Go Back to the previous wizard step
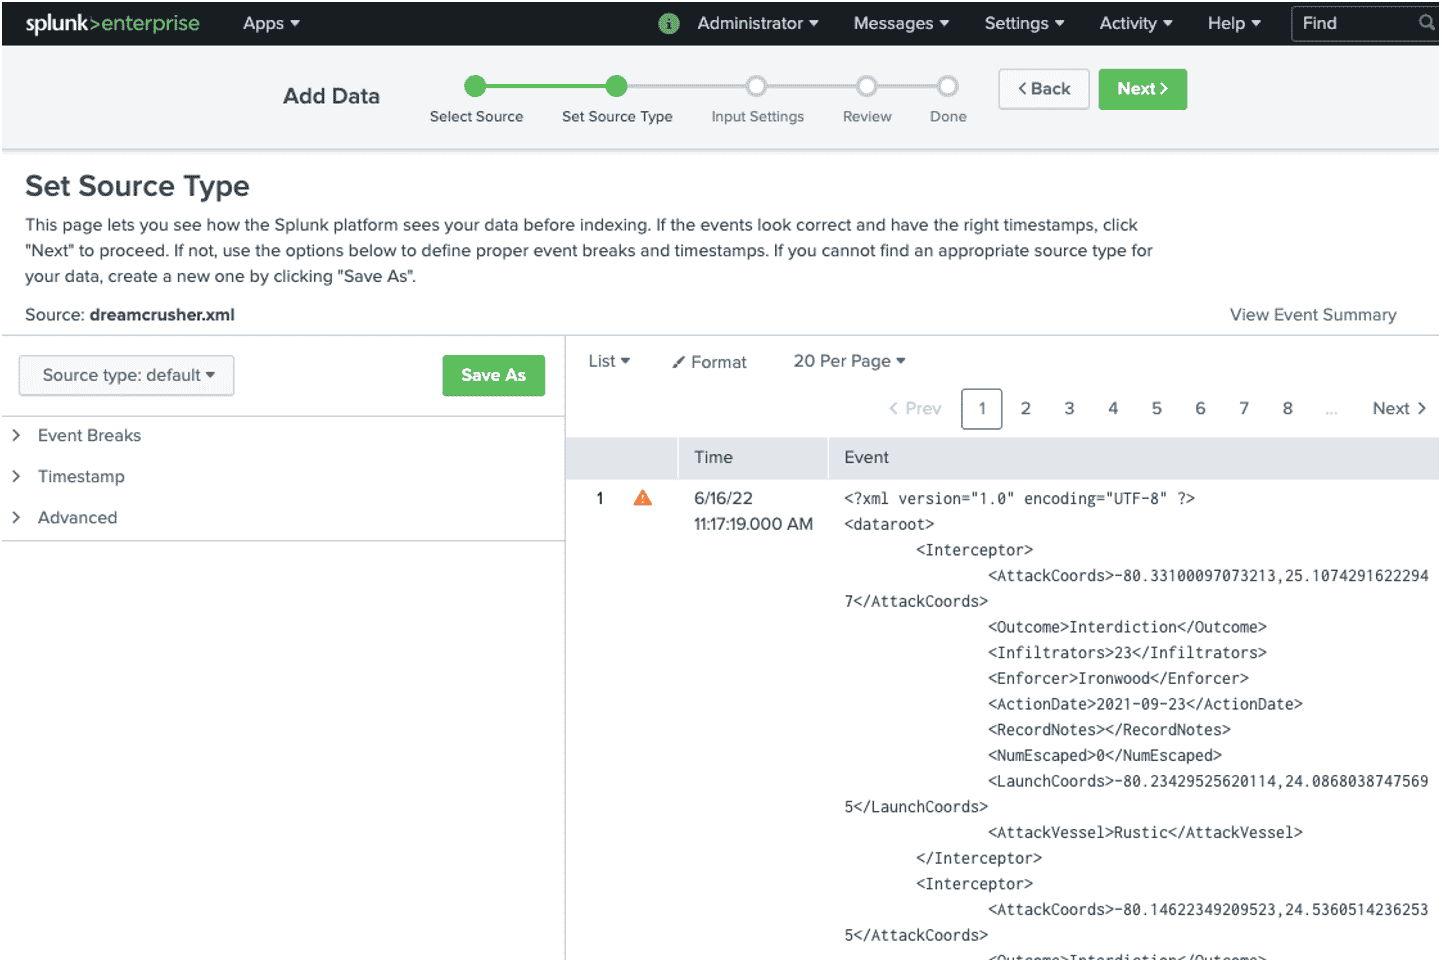Image resolution: width=1442 pixels, height=968 pixels. point(1044,89)
